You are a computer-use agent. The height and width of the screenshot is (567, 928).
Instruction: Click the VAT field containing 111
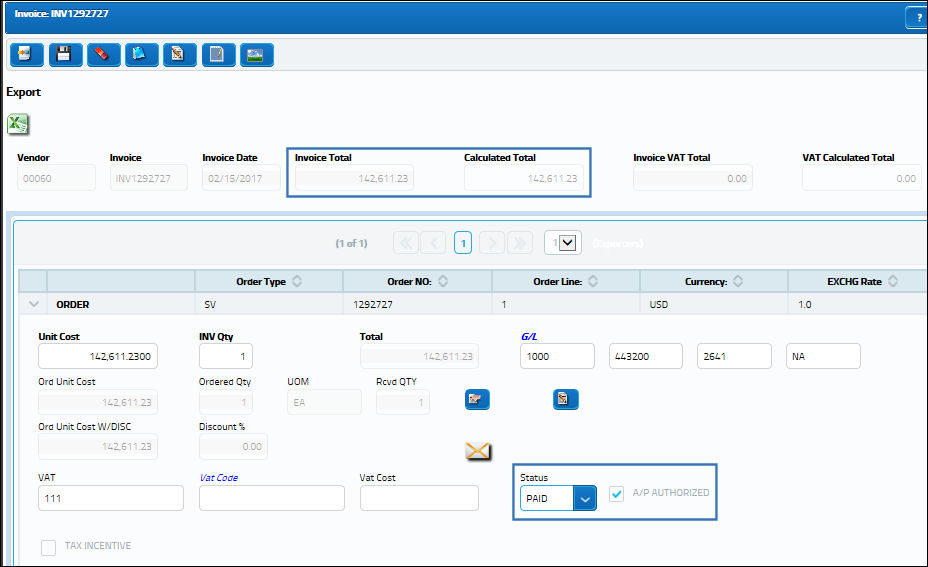[111, 498]
